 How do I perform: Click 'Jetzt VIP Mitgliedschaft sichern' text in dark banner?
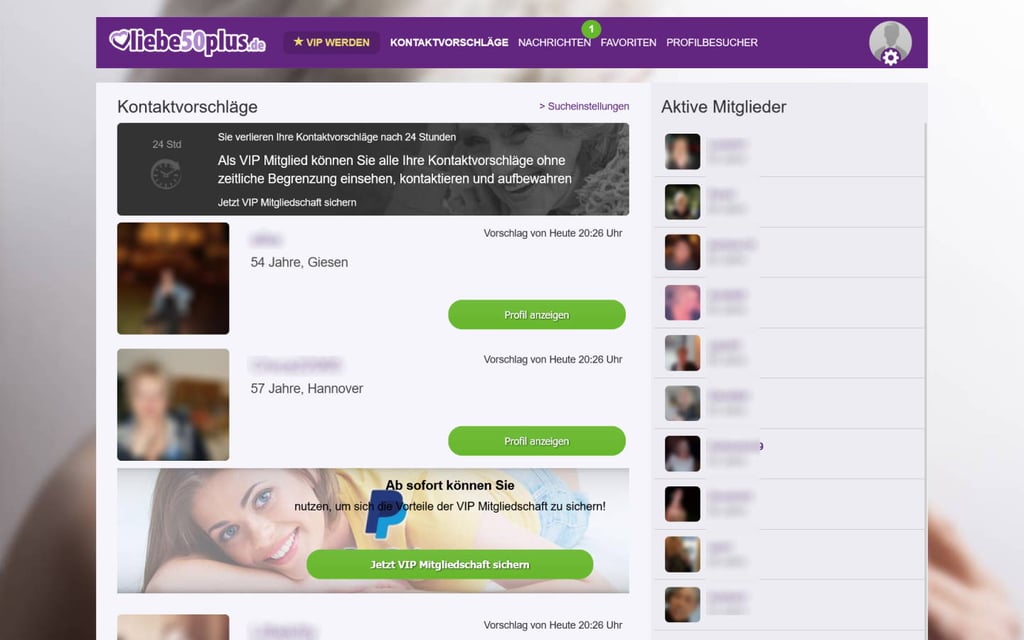[287, 202]
